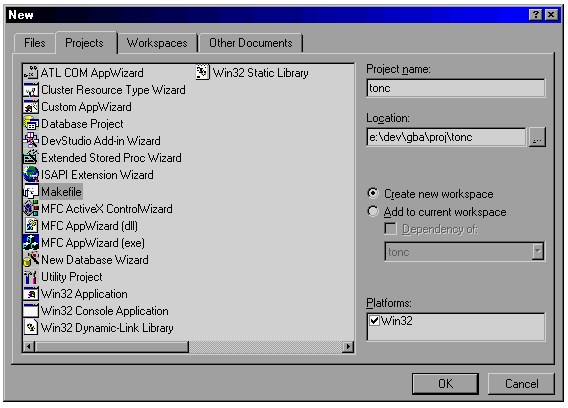
Task: Select 'Utility Project' text entry
Action: point(72,277)
